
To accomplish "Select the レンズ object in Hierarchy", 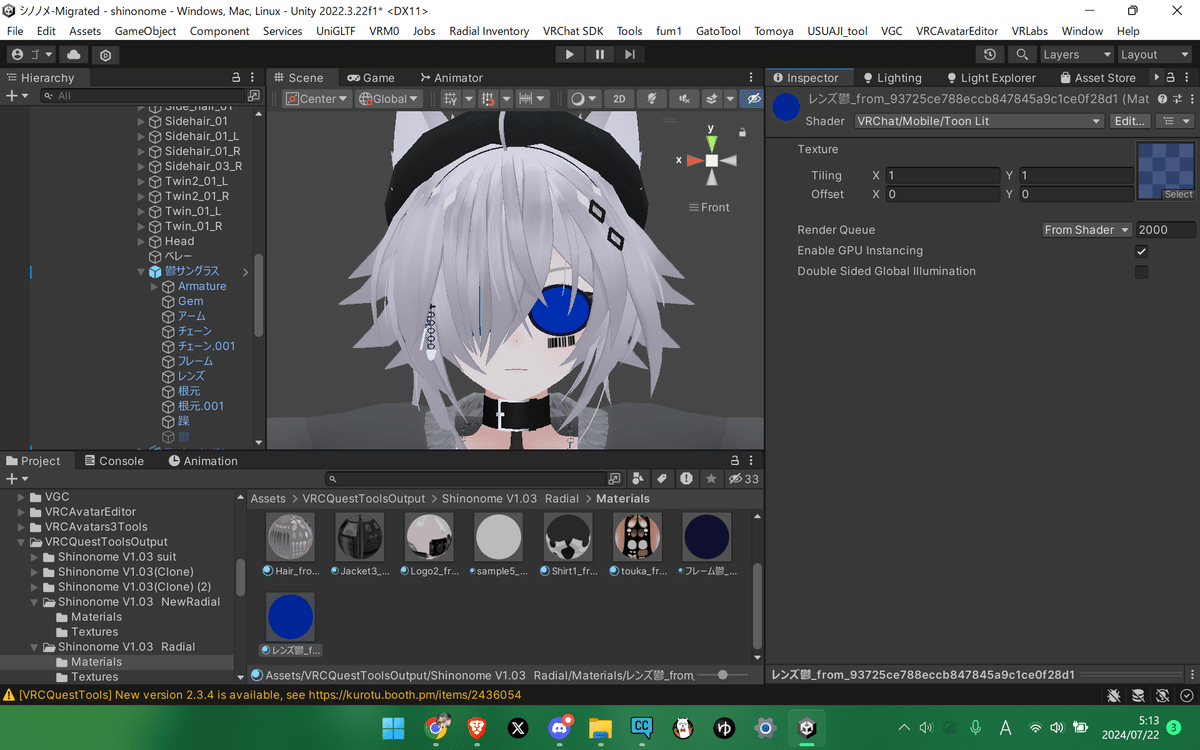I will [191, 376].
